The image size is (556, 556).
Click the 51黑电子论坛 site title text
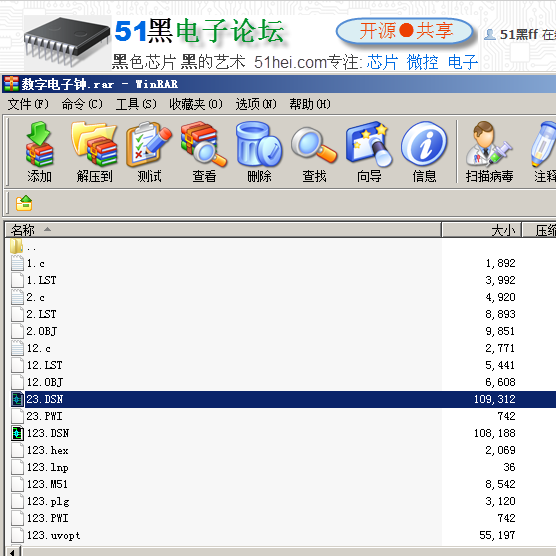pos(200,31)
